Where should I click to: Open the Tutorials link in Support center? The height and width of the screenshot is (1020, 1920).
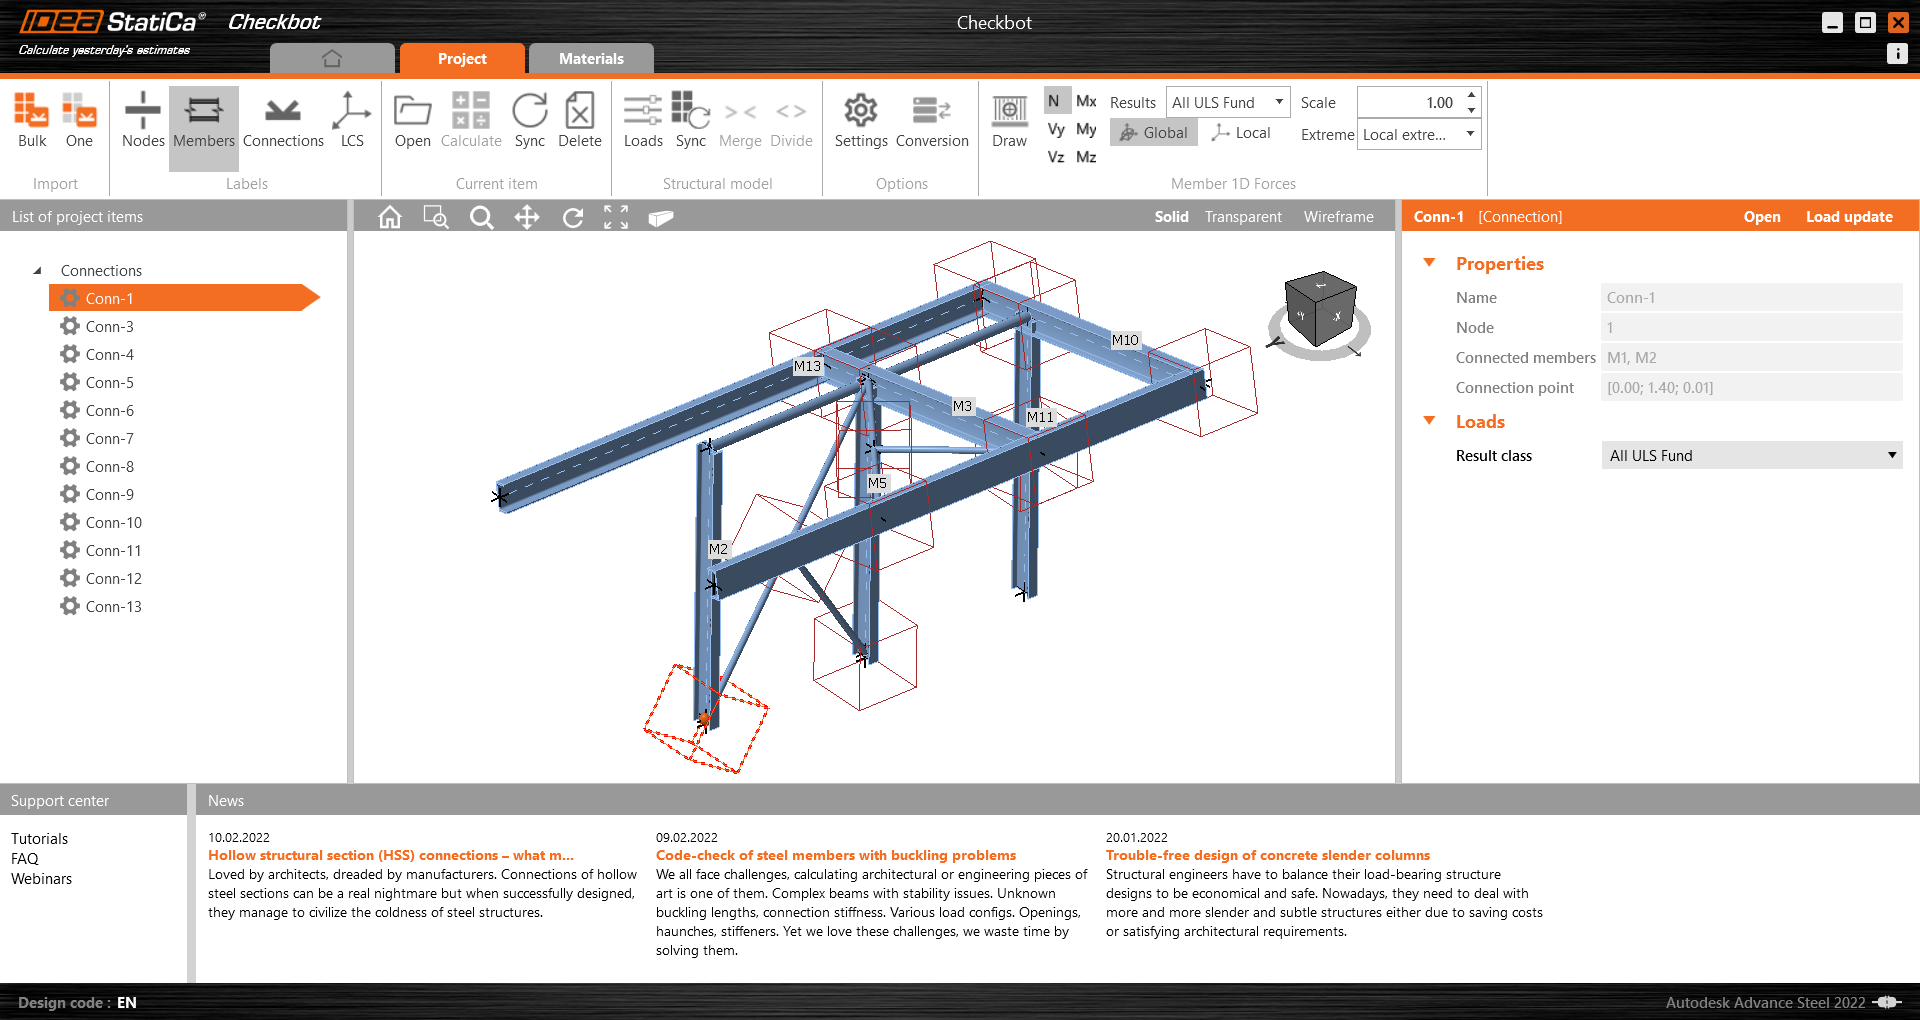(39, 838)
